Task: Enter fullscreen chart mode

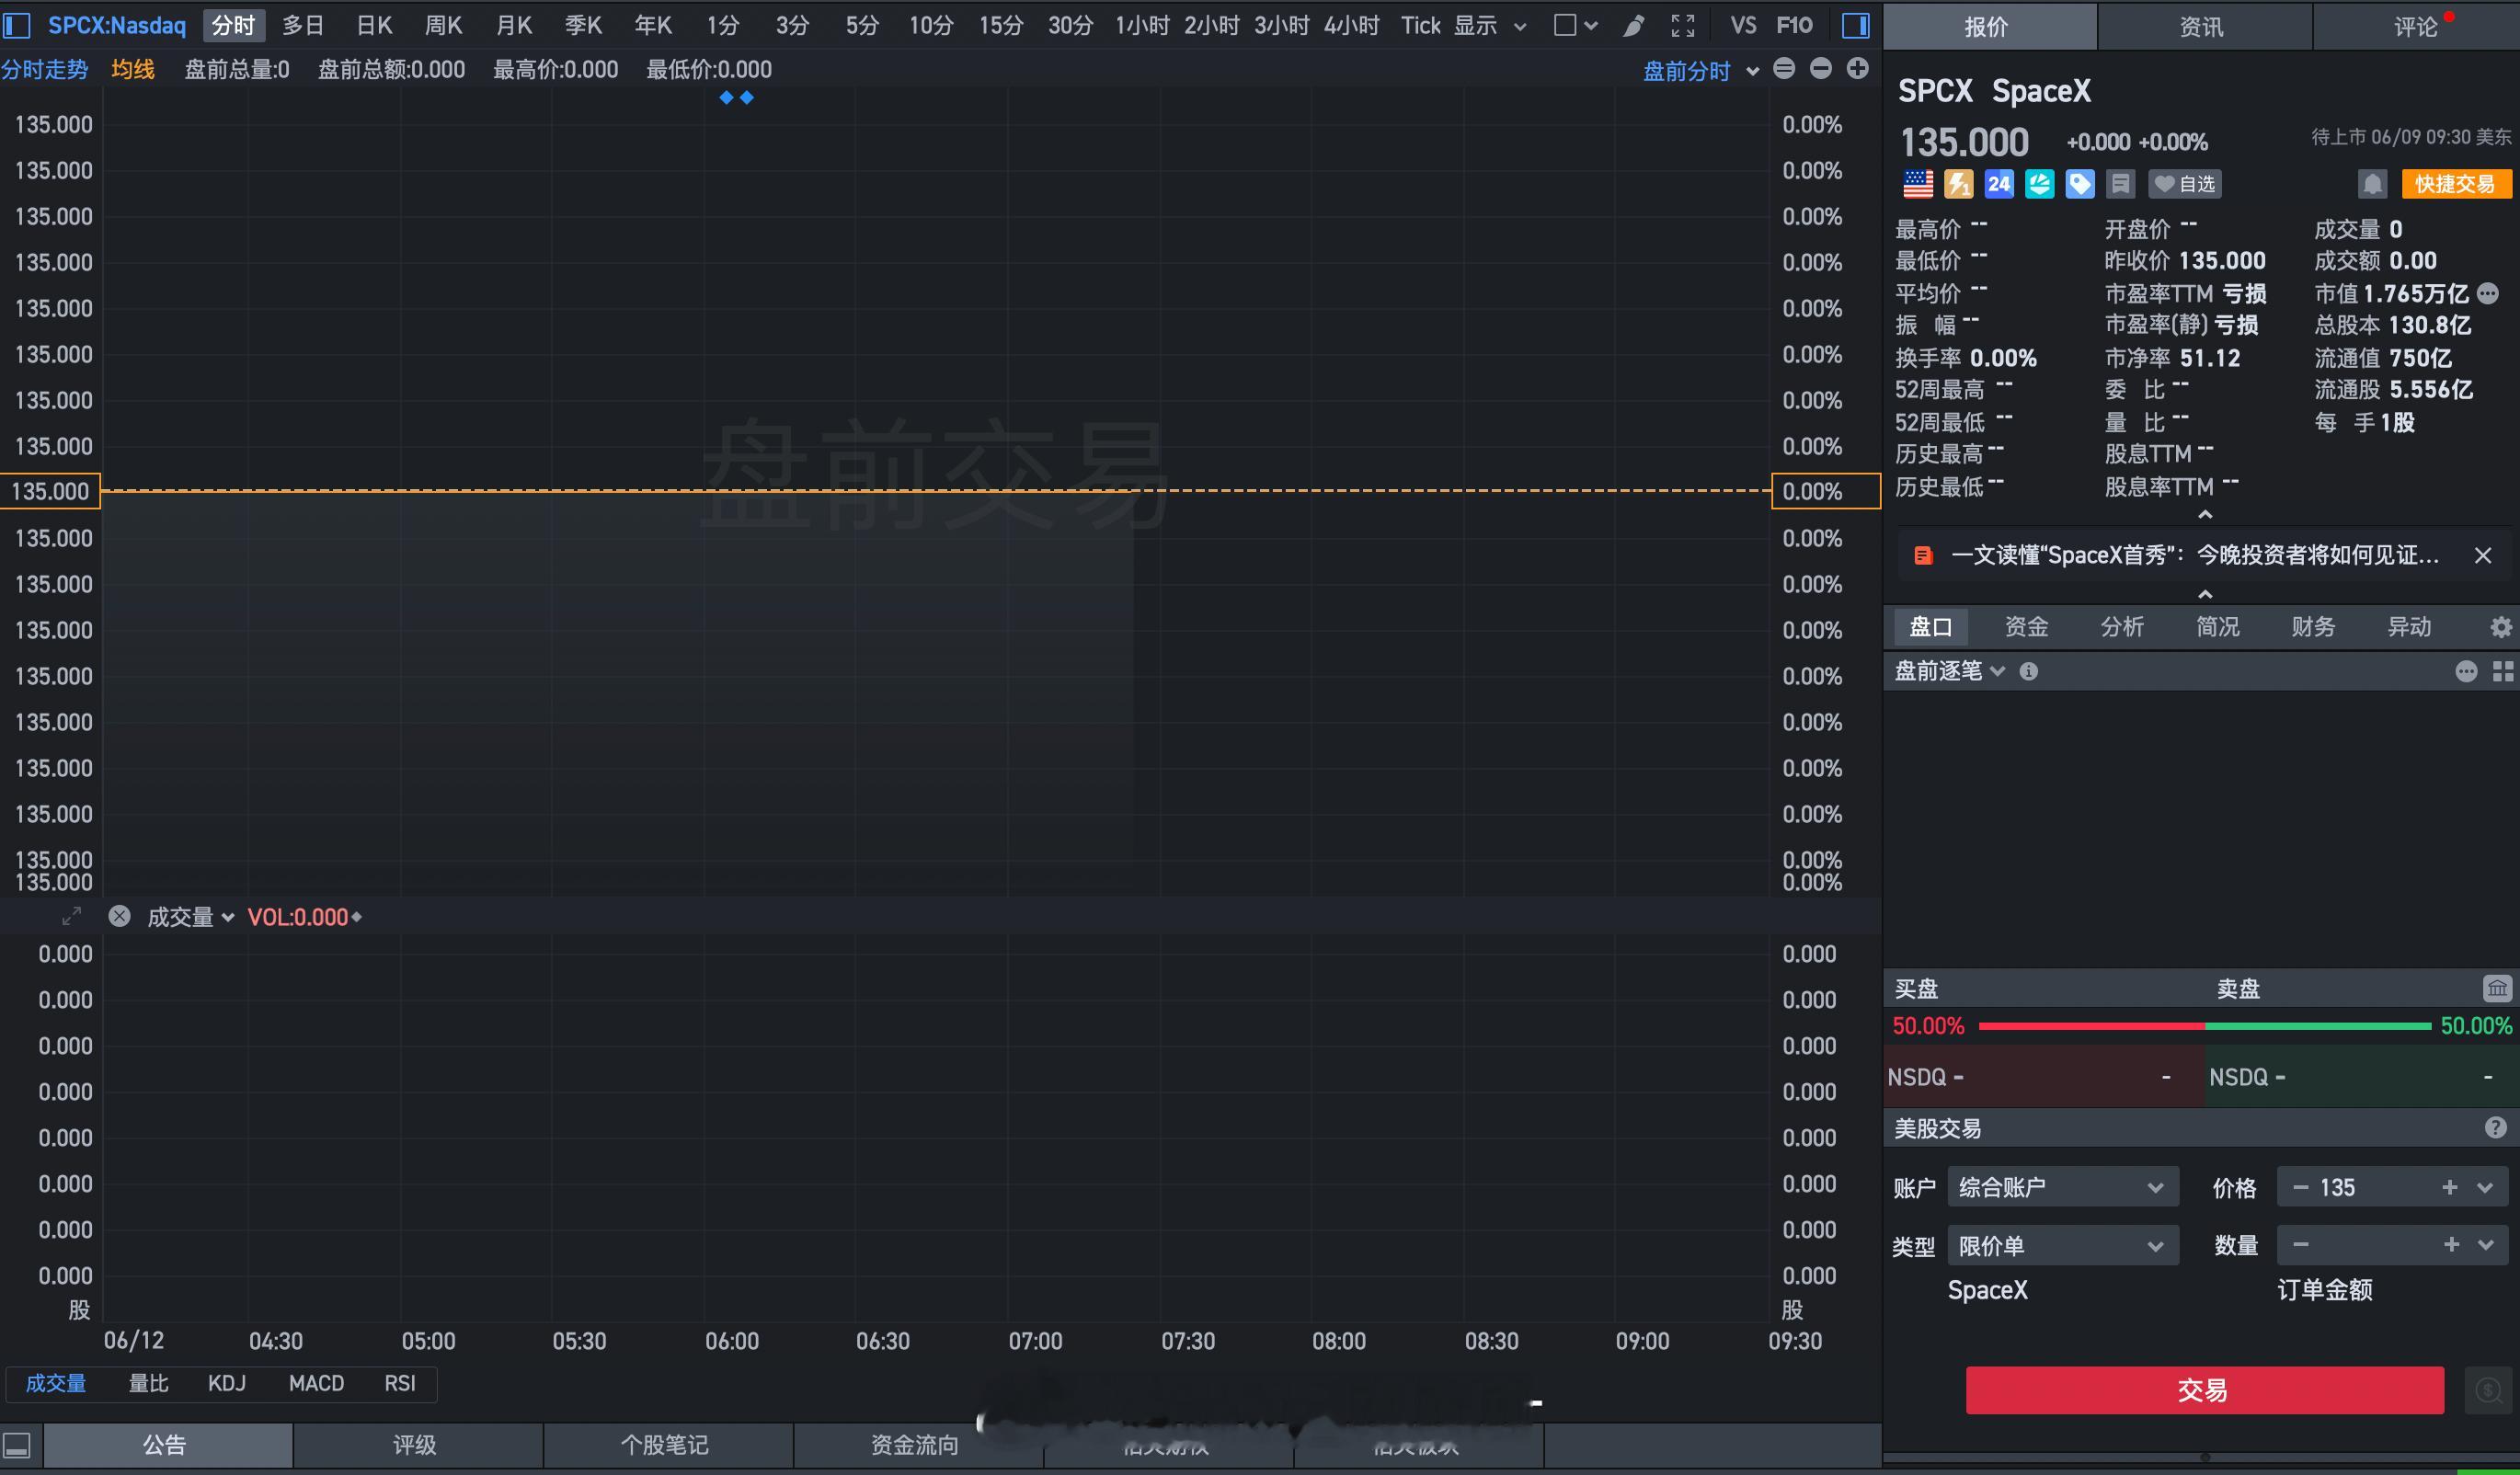Action: pyautogui.click(x=1683, y=26)
